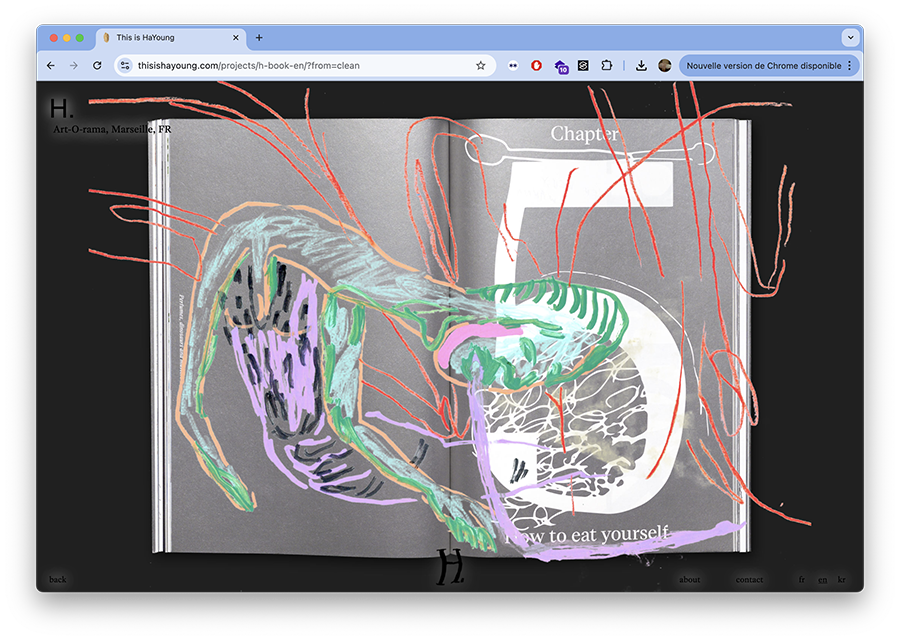Image resolution: width=900 pixels, height=640 pixels.
Task: Click the "back" link at bottom left
Action: pyautogui.click(x=58, y=580)
